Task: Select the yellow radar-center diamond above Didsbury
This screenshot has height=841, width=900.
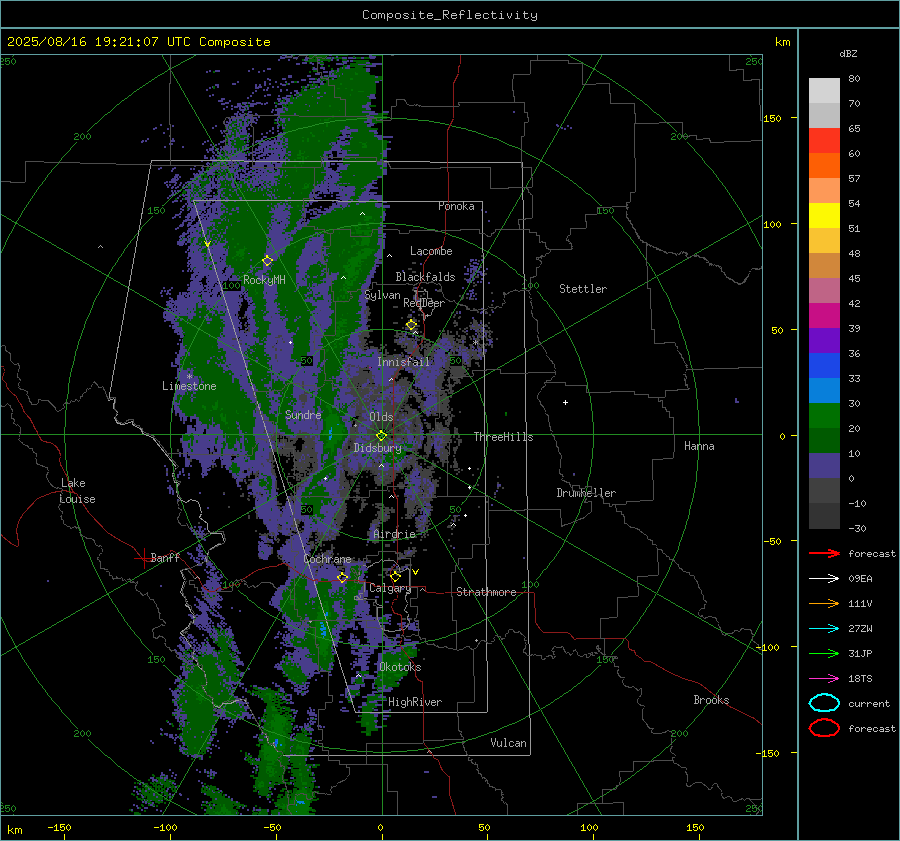Action: tap(381, 435)
